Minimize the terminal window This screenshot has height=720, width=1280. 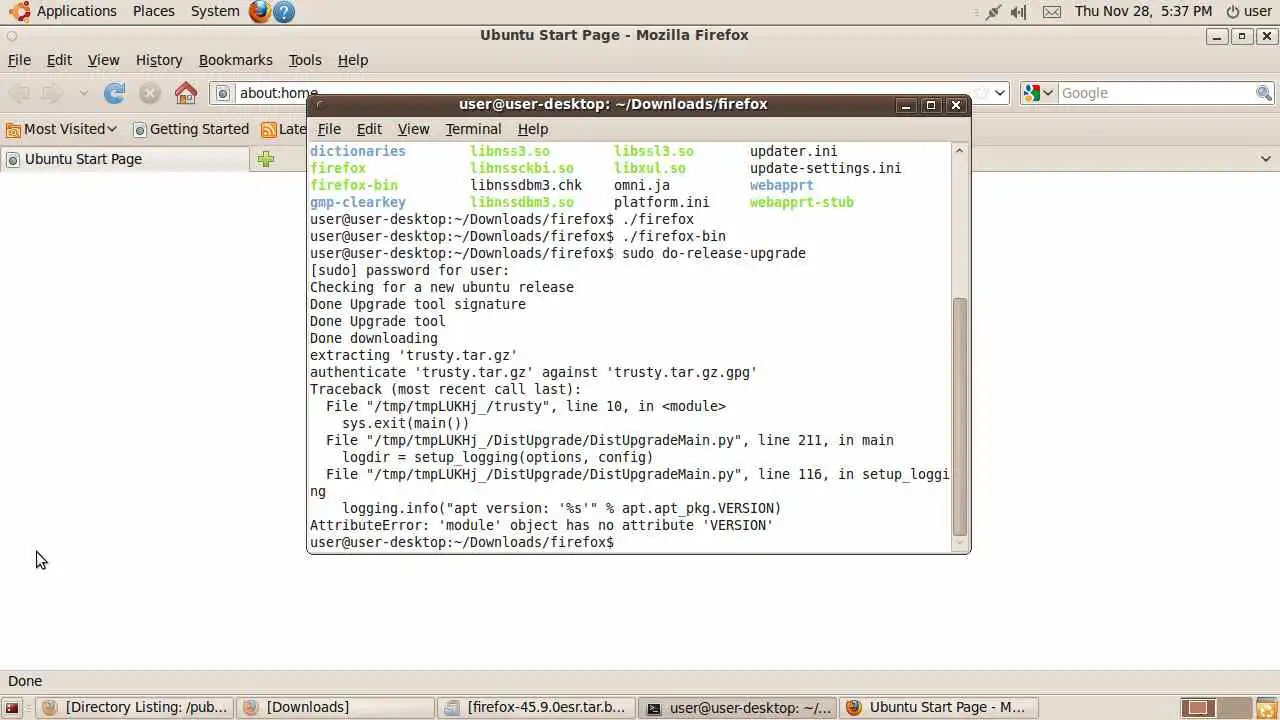coord(905,105)
